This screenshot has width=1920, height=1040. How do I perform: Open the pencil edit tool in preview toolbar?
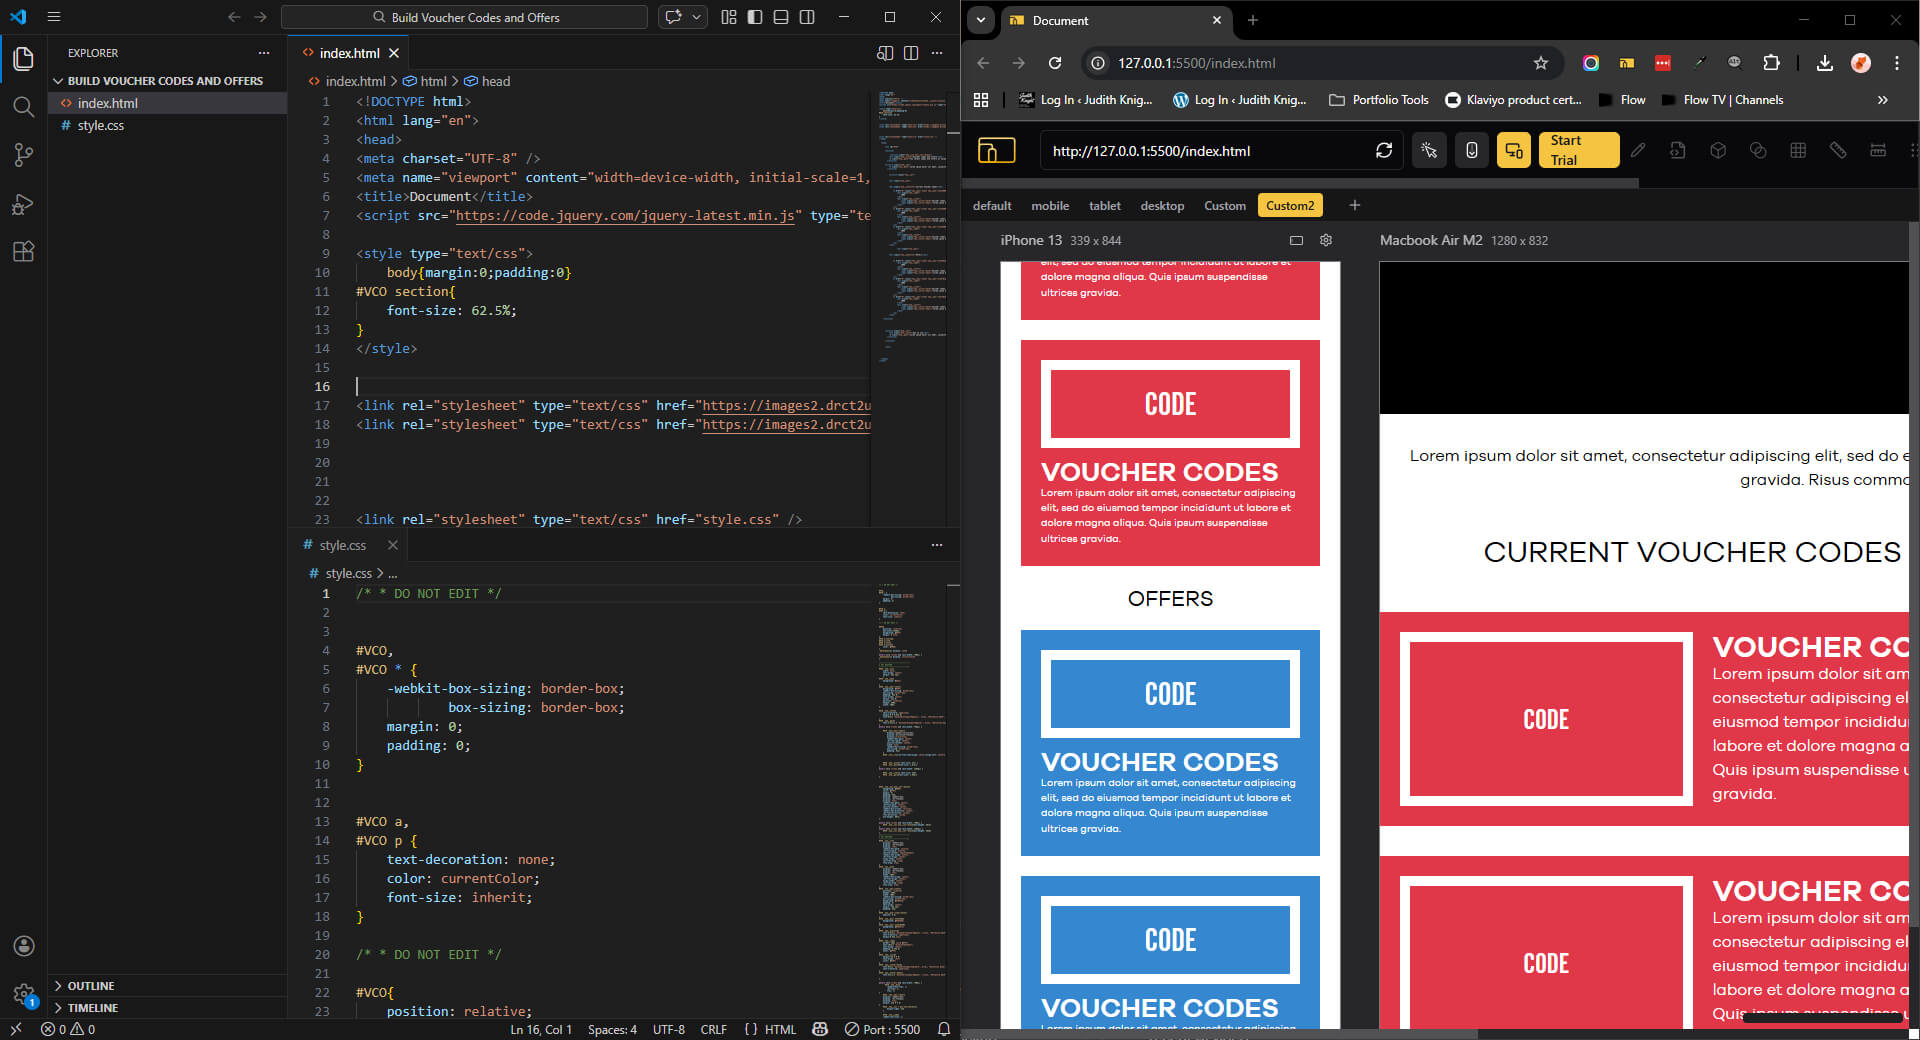coord(1638,151)
